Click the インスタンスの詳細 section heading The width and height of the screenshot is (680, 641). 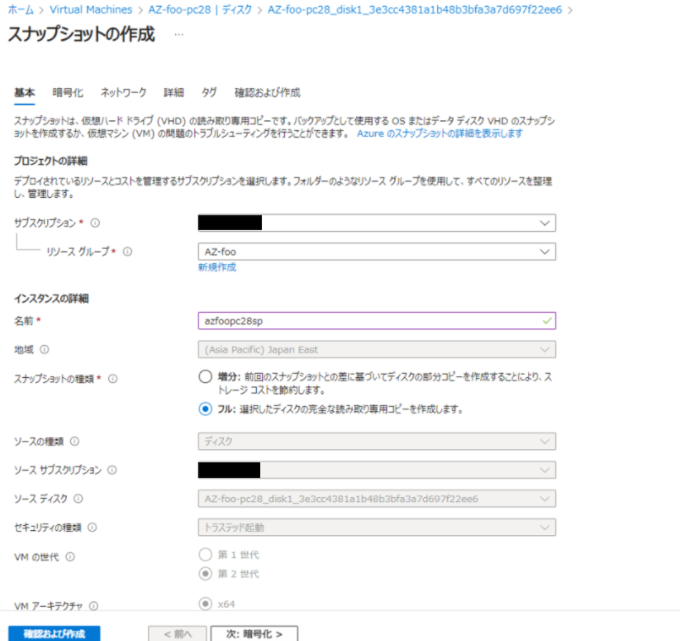pyautogui.click(x=52, y=298)
